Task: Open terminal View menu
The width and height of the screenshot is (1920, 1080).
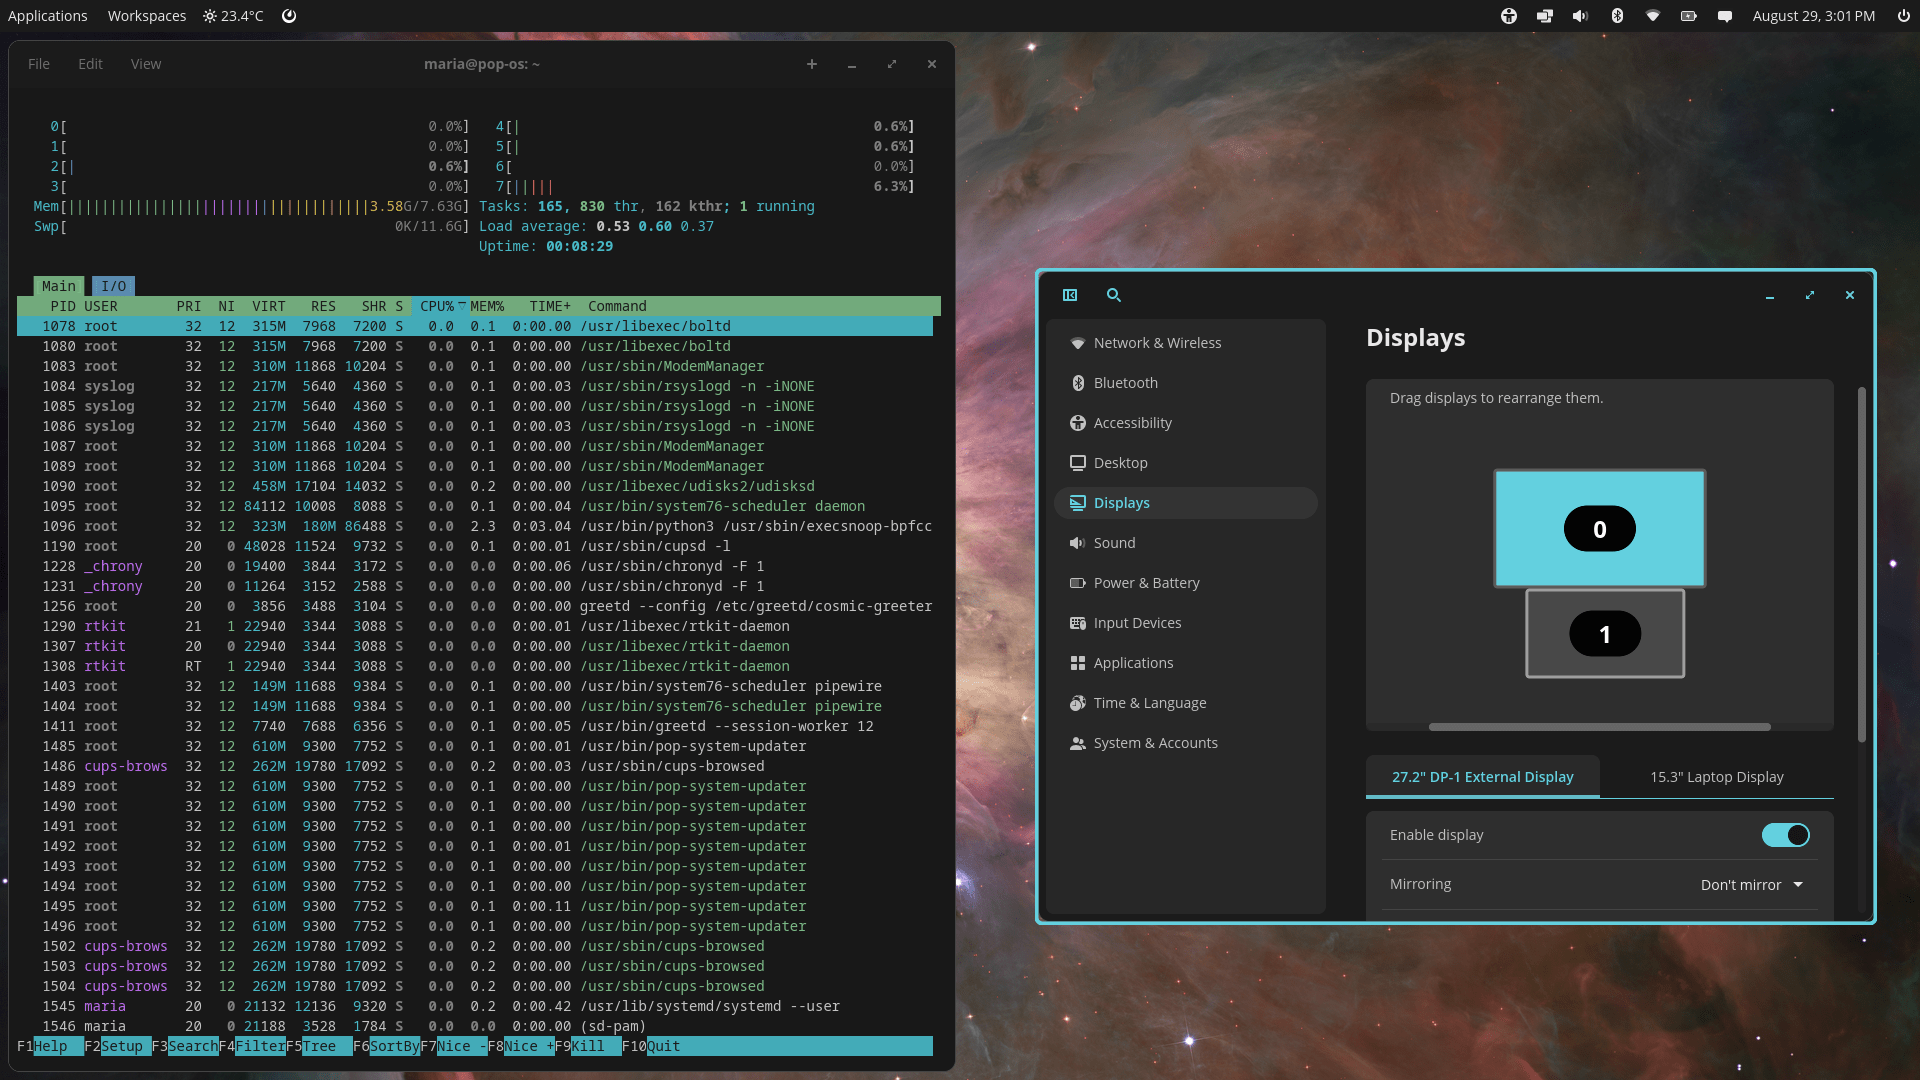Action: coord(145,64)
